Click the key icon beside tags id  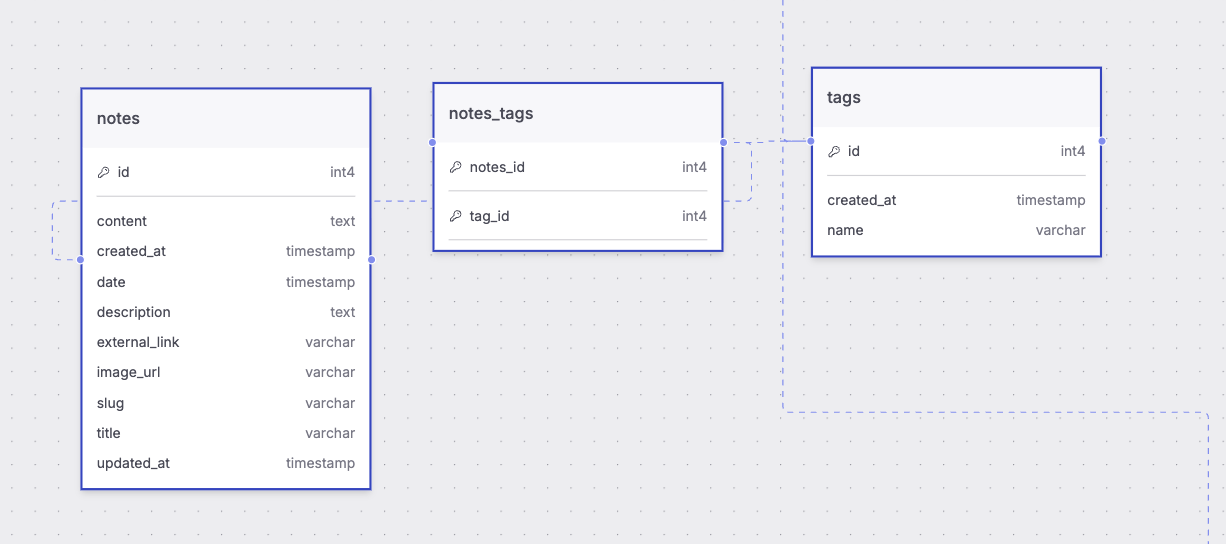coord(834,151)
